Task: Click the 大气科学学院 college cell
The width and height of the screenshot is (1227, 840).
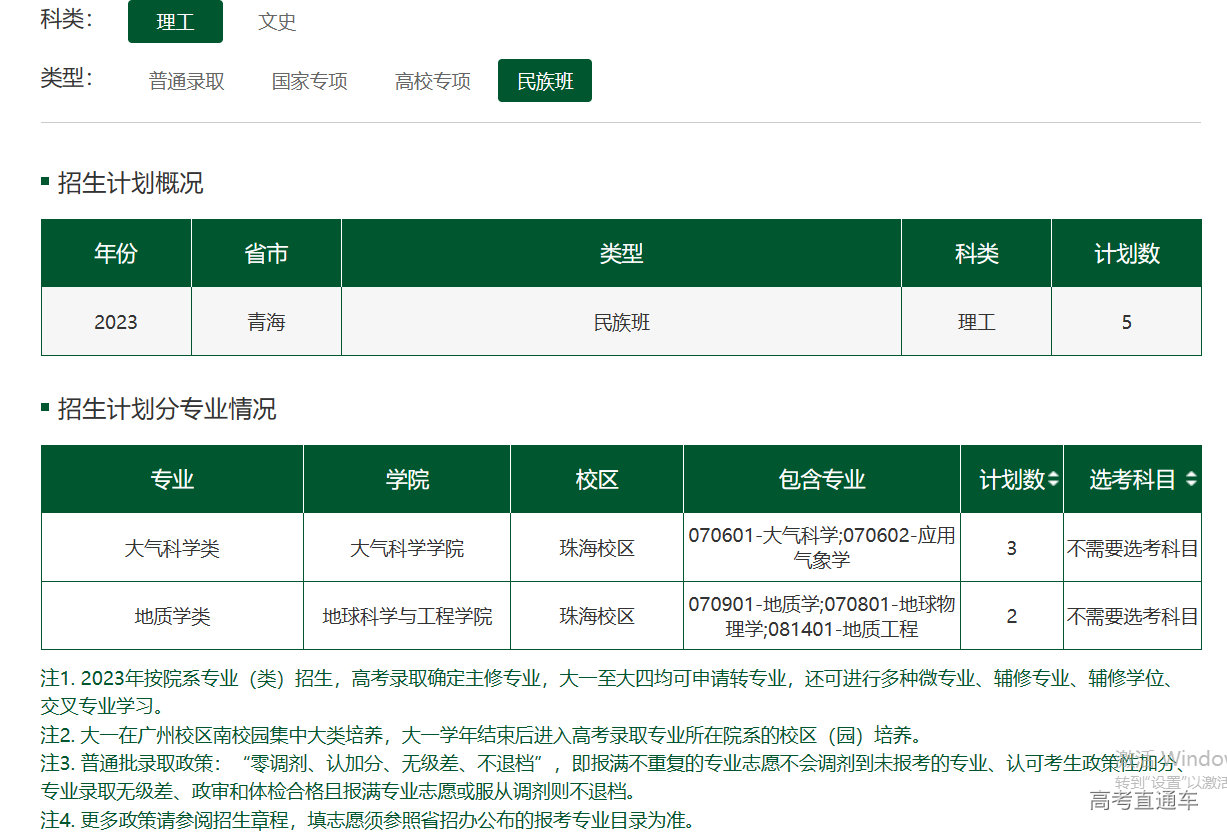Action: click(x=407, y=549)
